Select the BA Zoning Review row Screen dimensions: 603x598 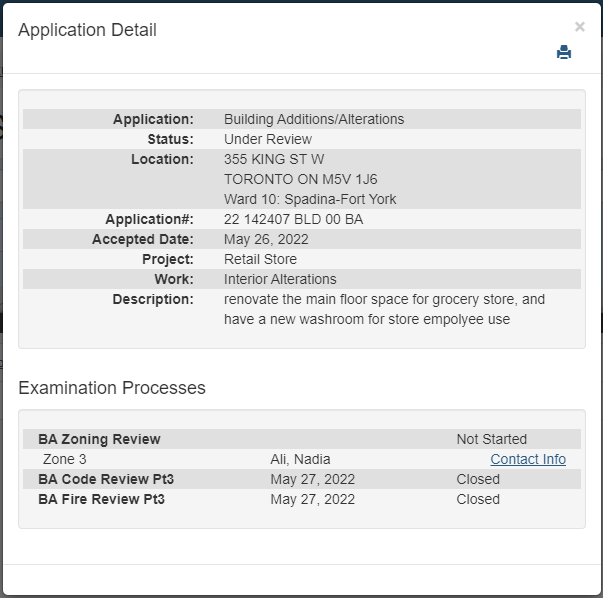(99, 439)
